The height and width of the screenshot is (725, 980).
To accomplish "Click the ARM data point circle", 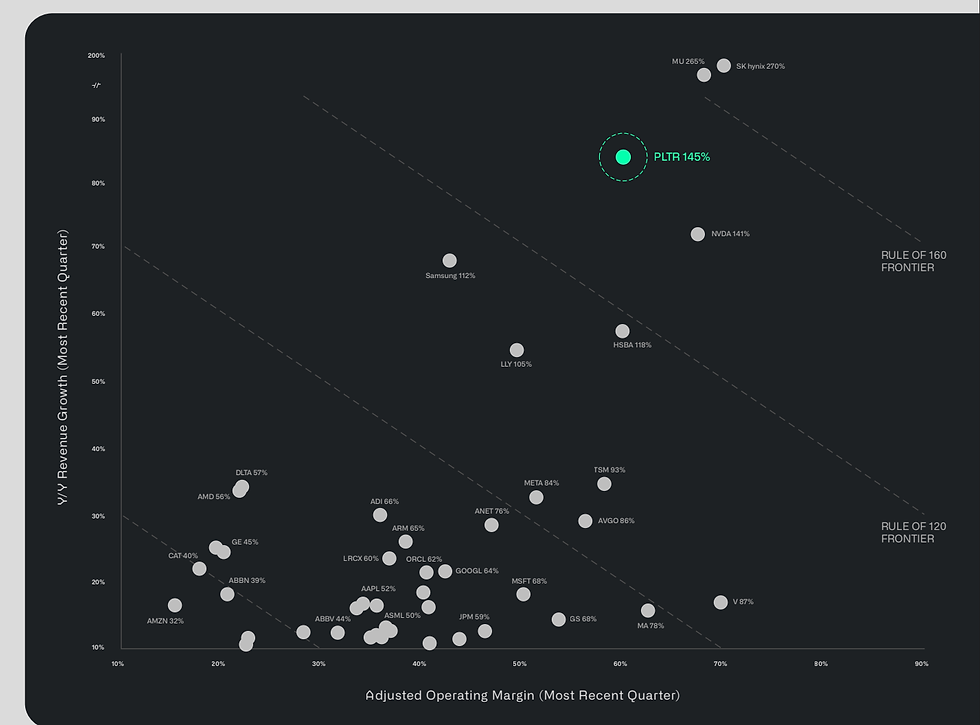I will tap(406, 541).
